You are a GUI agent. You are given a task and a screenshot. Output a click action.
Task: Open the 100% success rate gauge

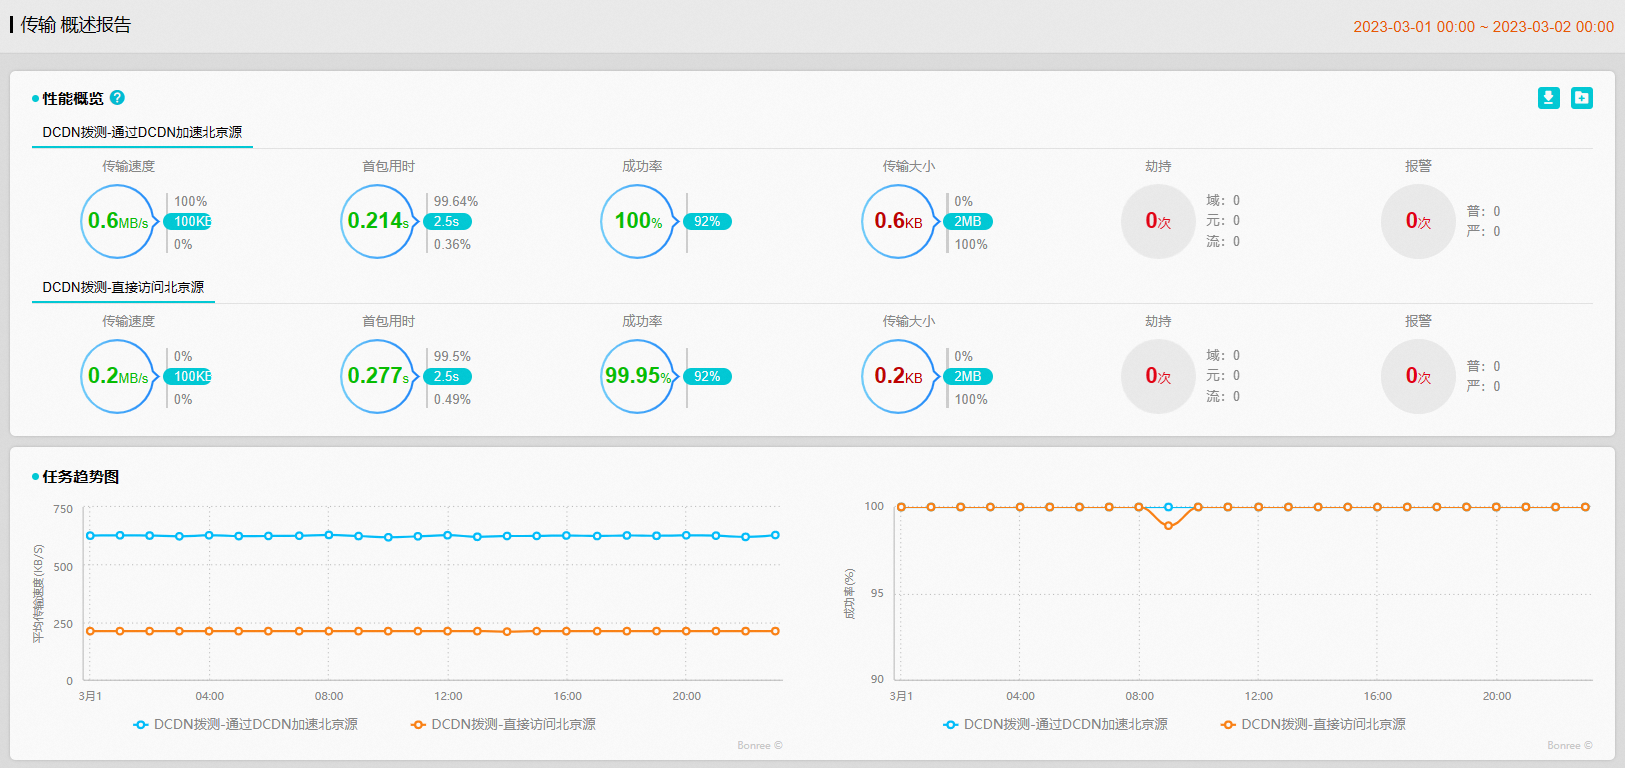coord(638,221)
